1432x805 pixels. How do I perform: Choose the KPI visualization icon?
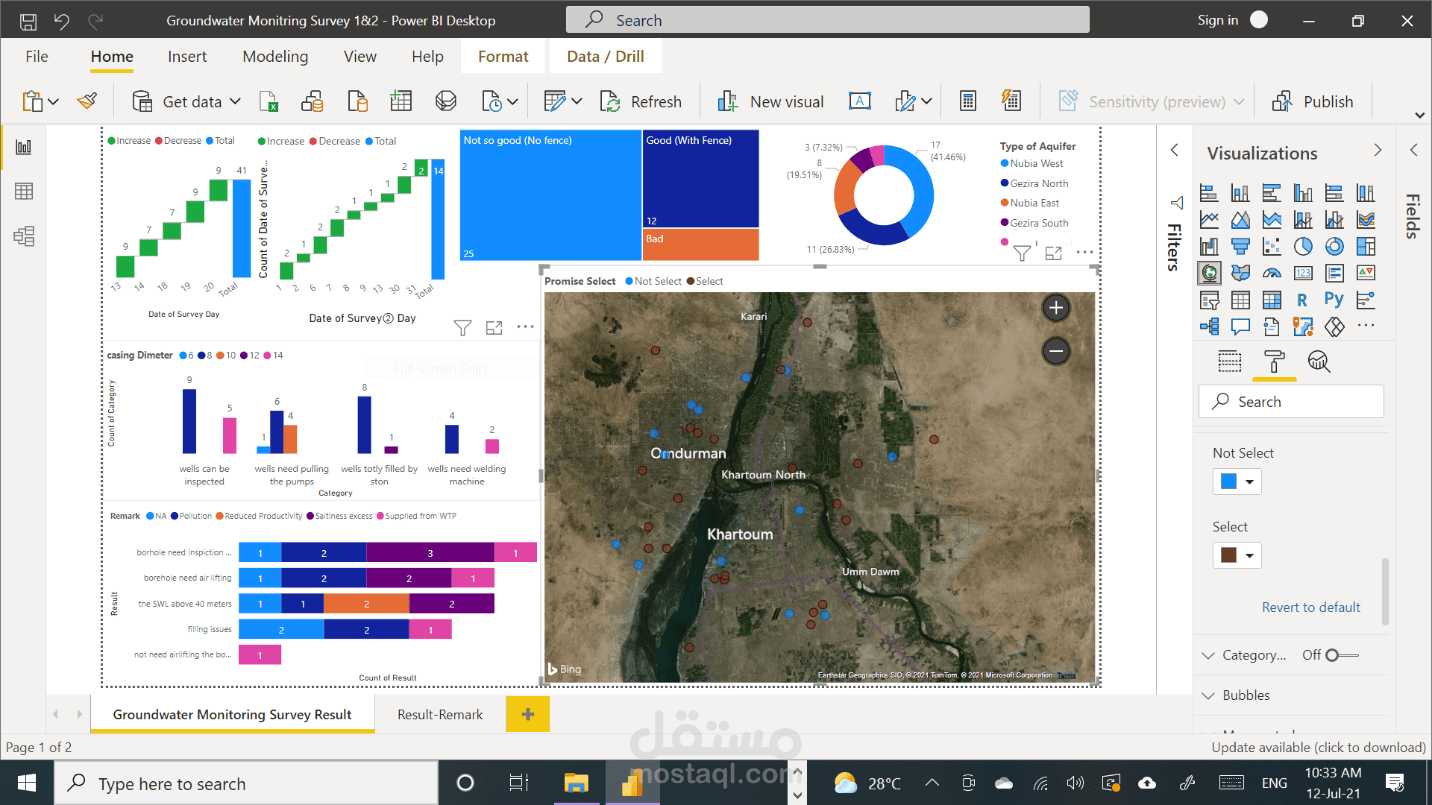pyautogui.click(x=1365, y=273)
